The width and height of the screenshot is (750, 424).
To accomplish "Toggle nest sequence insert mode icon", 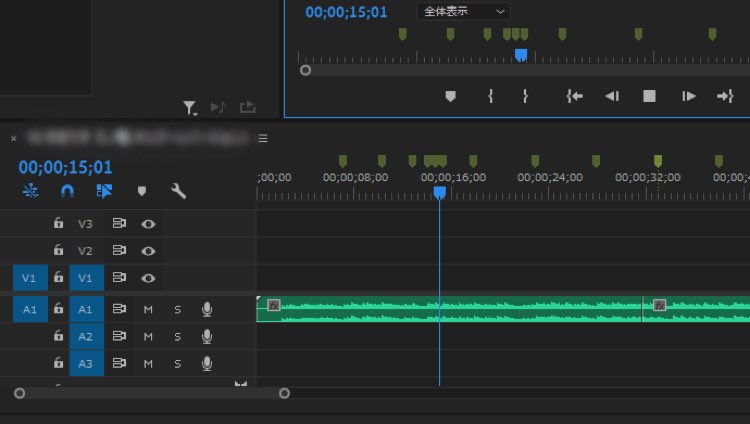I will 30,191.
